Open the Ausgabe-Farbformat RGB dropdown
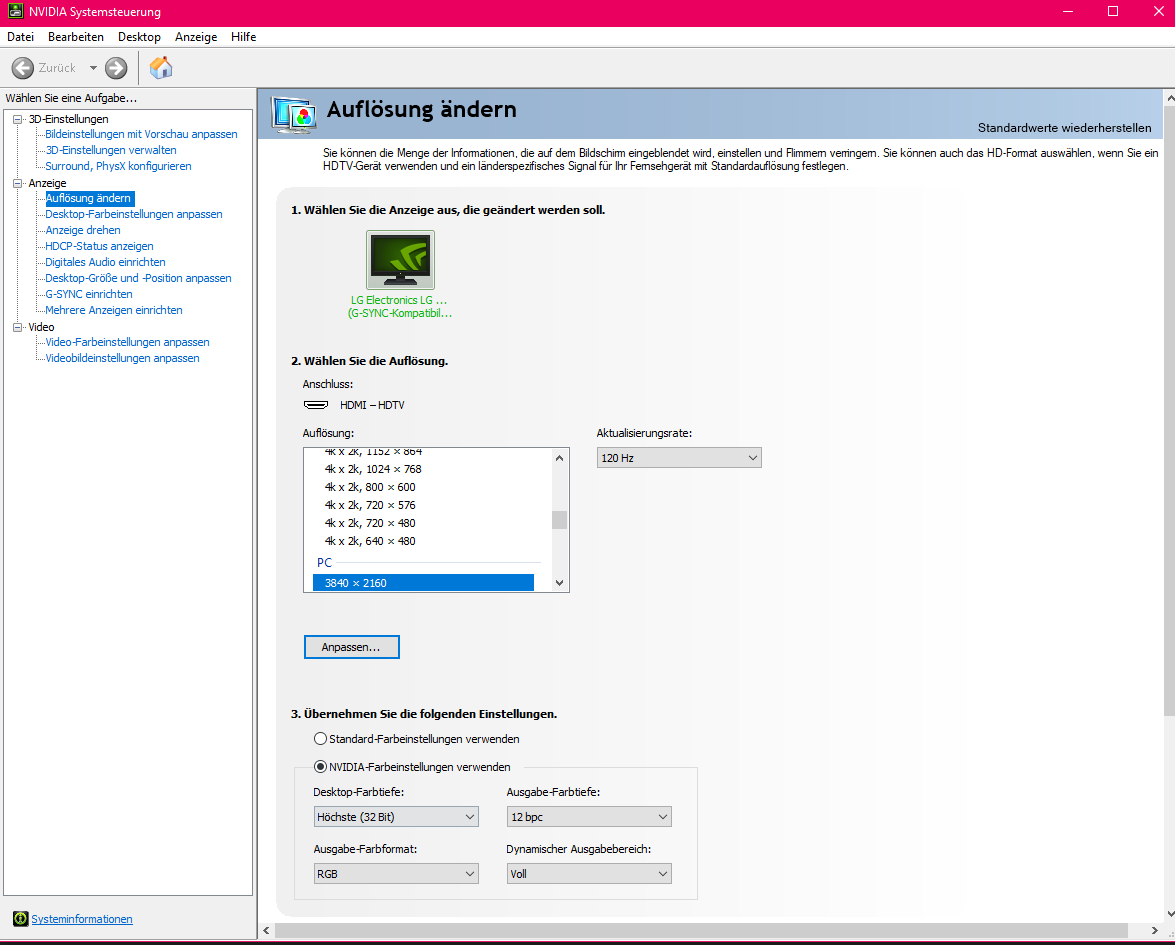The width and height of the screenshot is (1175, 945). pos(396,874)
